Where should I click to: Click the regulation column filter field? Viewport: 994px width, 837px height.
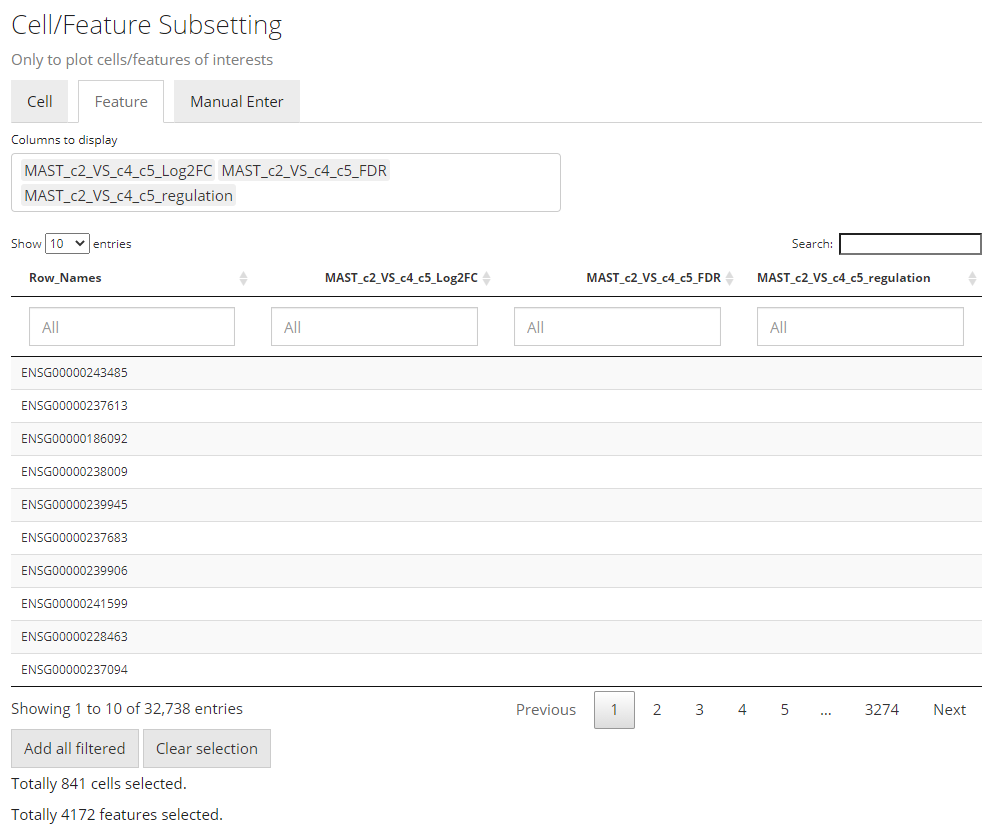tap(860, 327)
